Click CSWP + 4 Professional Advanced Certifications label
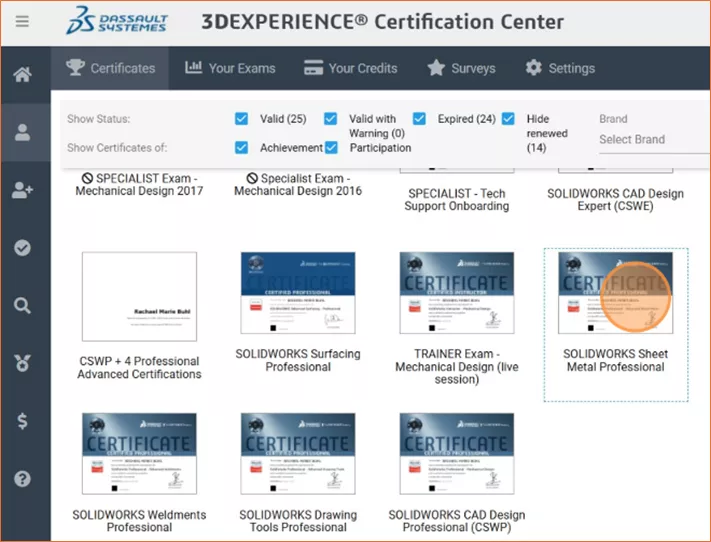The height and width of the screenshot is (542, 711). 139,368
